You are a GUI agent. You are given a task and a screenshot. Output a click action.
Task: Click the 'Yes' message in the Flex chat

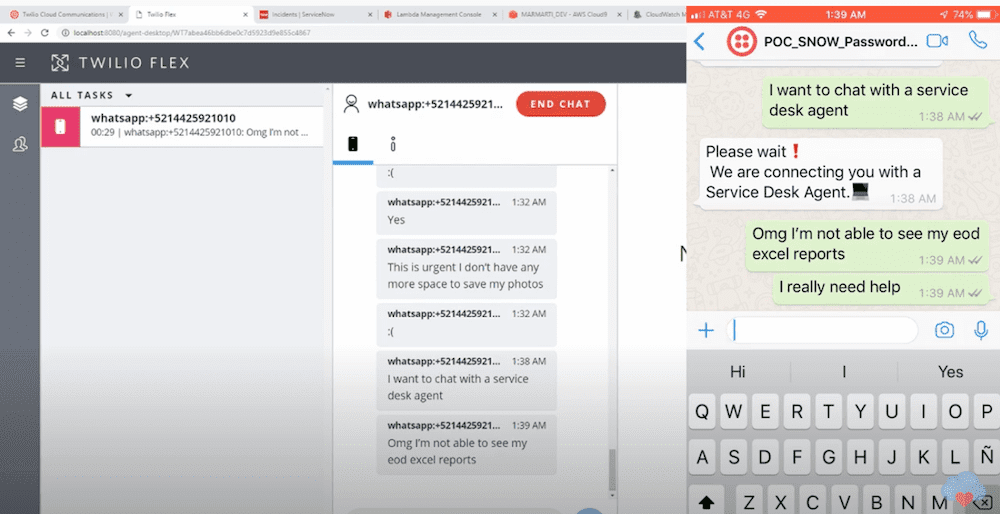tap(466, 212)
